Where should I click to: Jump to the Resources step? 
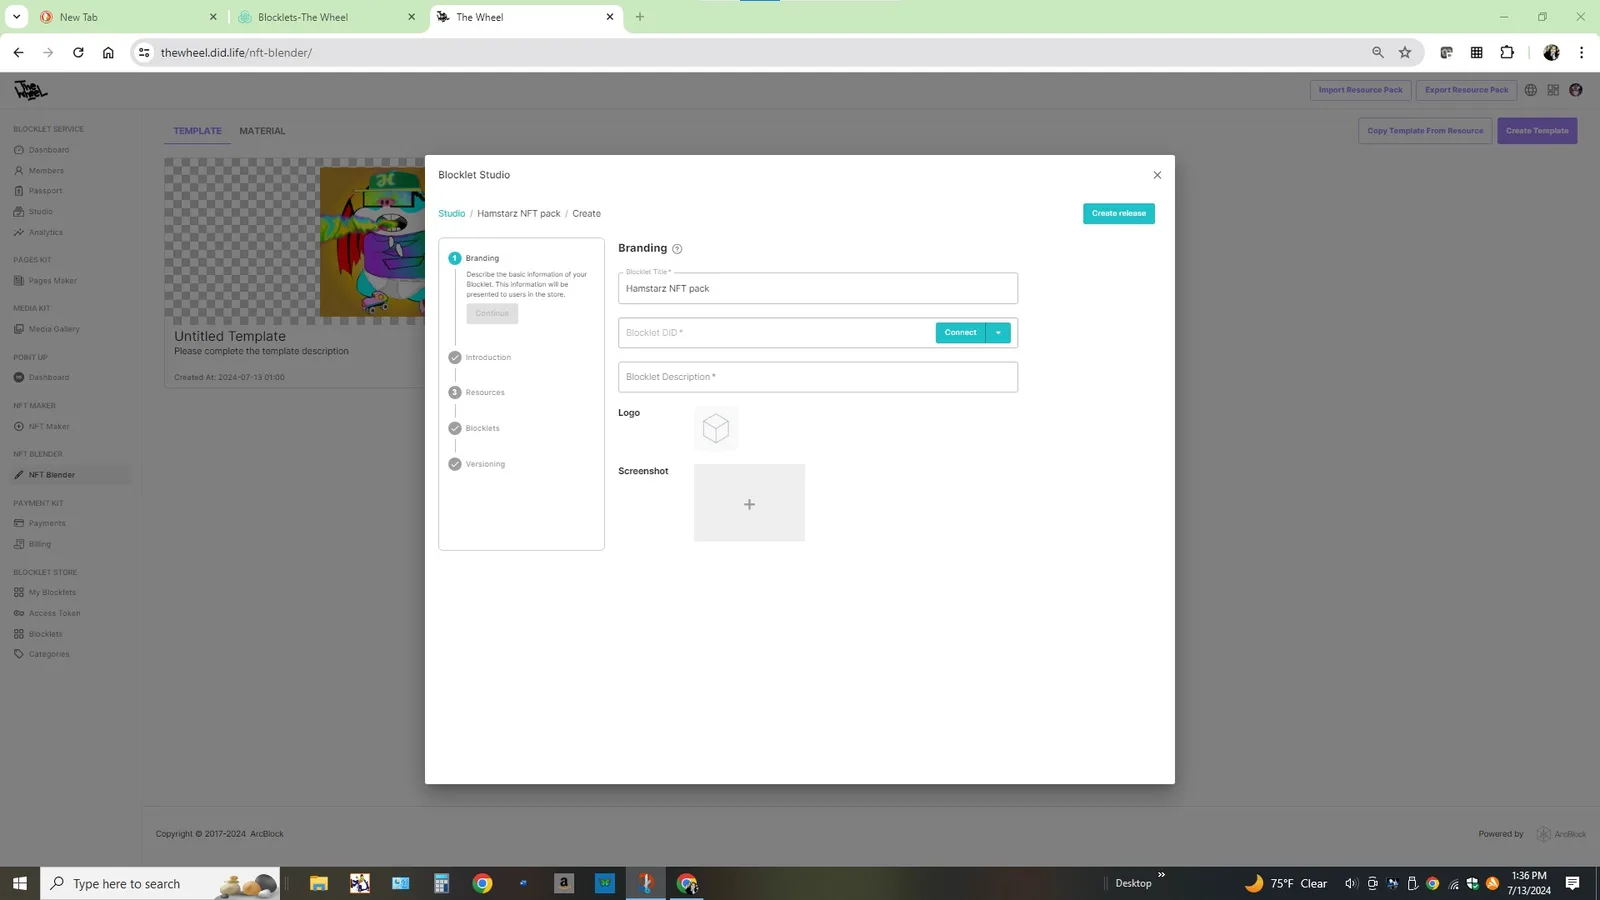point(477,392)
